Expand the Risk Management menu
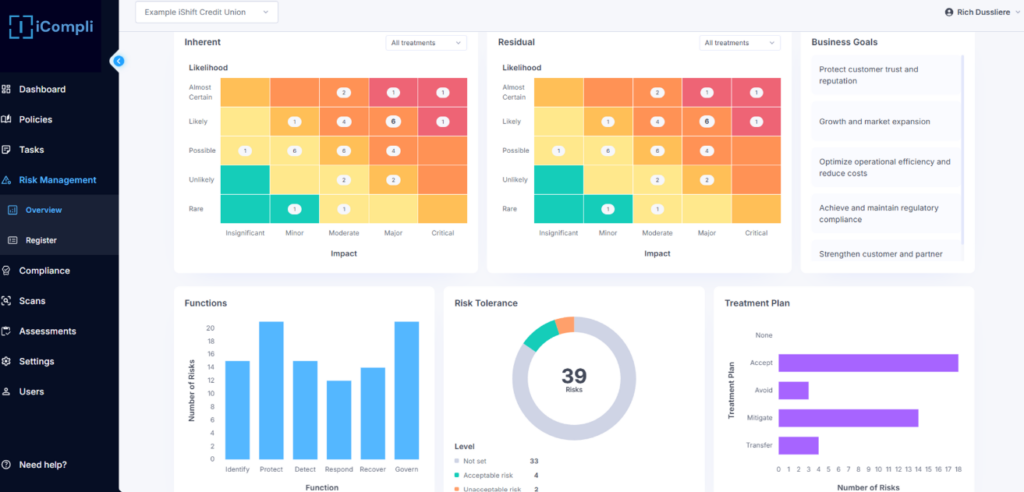This screenshot has height=492, width=1024. pyautogui.click(x=57, y=180)
